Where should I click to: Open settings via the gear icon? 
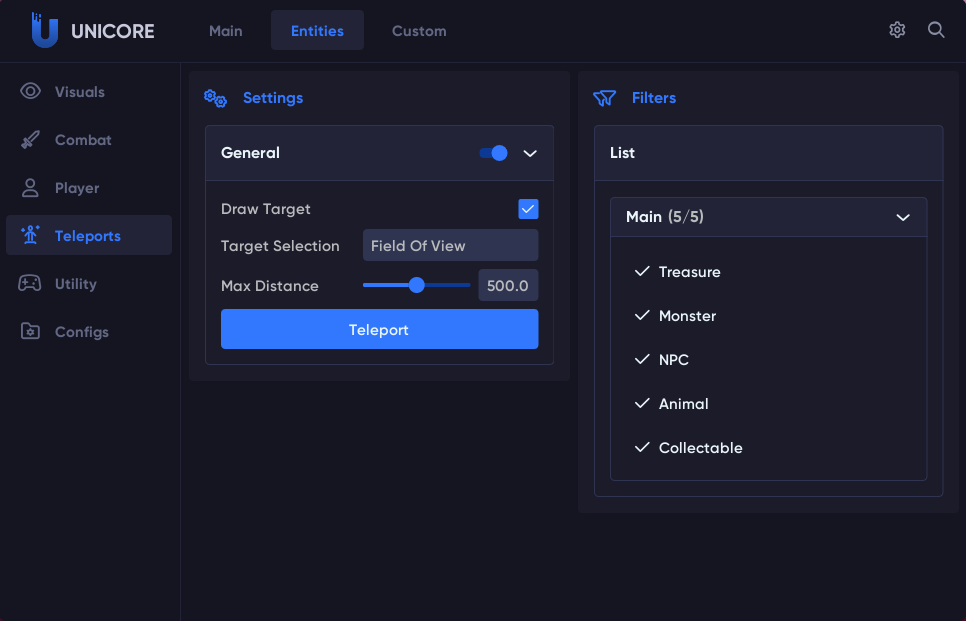[x=897, y=30]
